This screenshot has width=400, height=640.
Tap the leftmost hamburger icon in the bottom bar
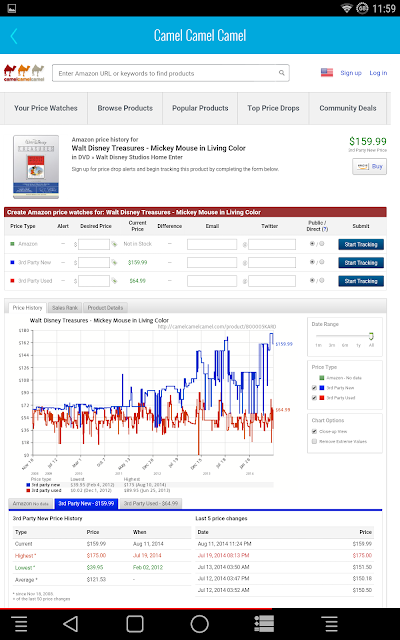pyautogui.click(x=20, y=624)
